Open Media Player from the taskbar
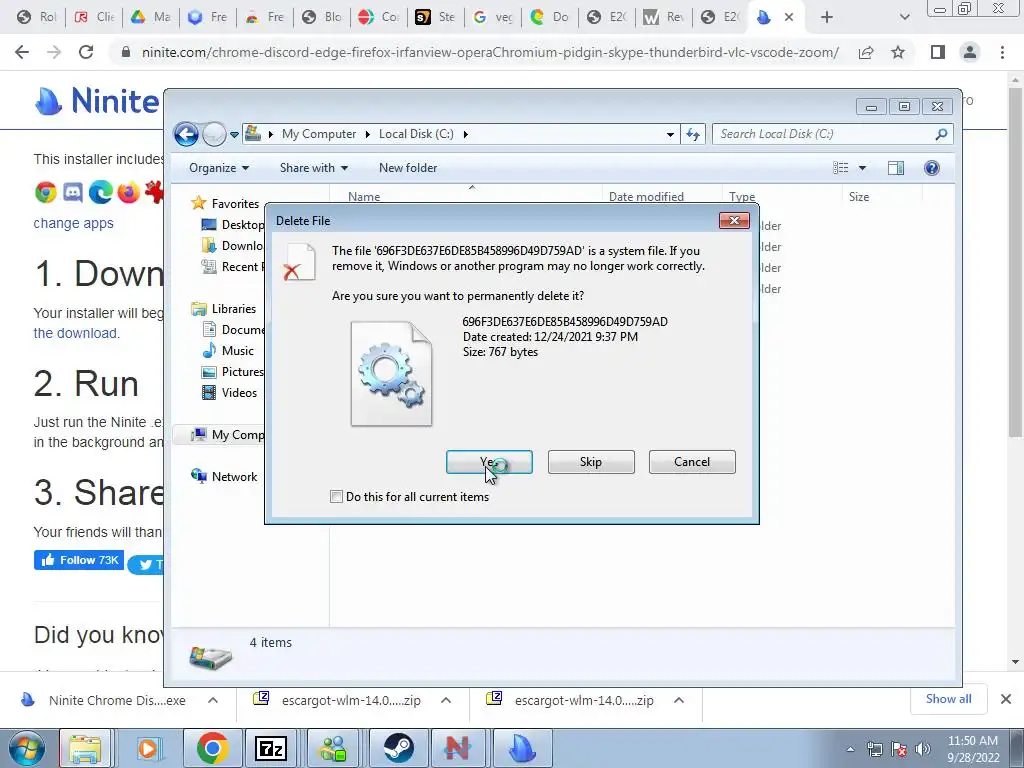This screenshot has width=1024, height=768. pyautogui.click(x=148, y=748)
